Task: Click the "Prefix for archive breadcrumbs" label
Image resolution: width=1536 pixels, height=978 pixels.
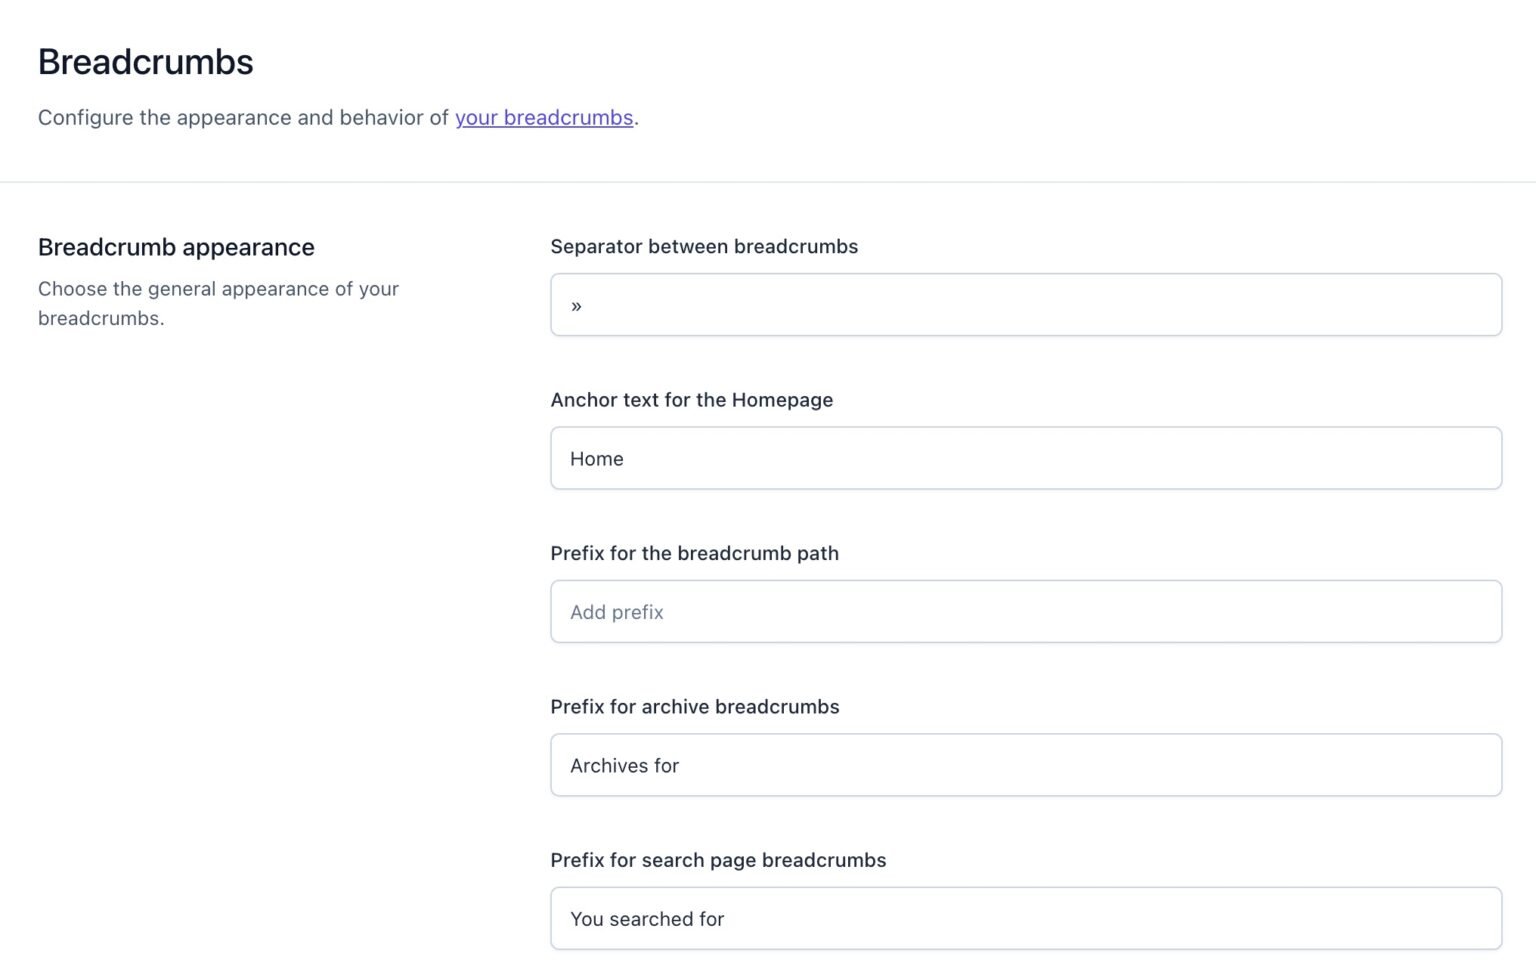Action: point(695,707)
